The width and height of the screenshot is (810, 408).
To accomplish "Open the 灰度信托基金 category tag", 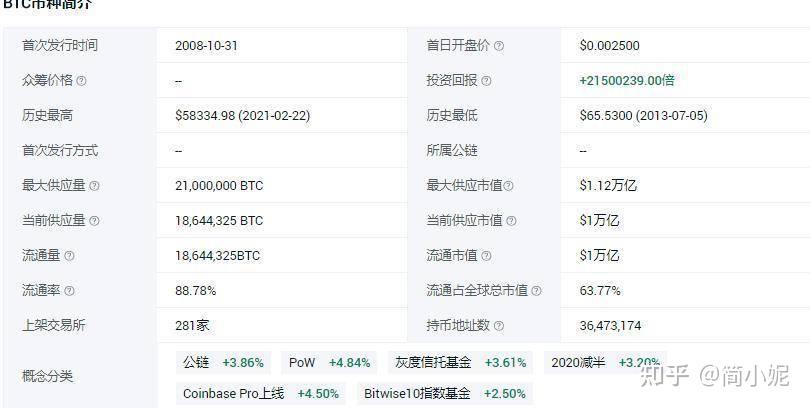I will point(461,363).
